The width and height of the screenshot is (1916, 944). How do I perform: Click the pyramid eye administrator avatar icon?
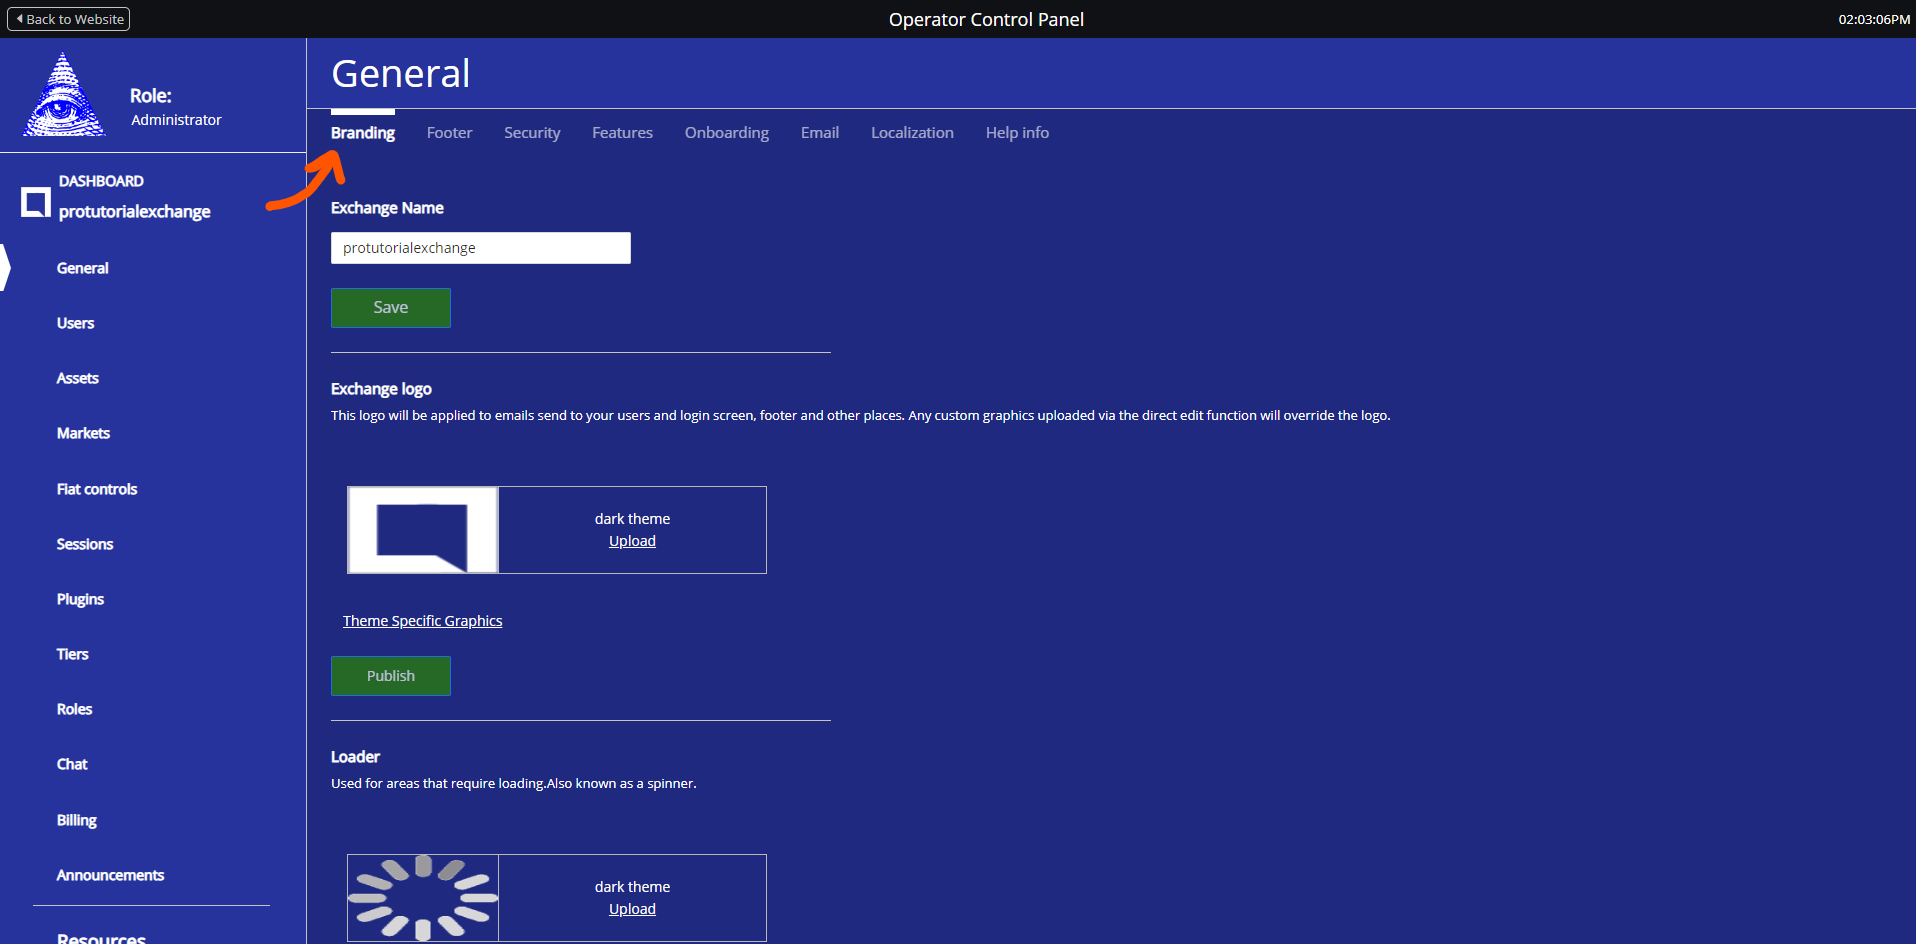pyautogui.click(x=64, y=96)
